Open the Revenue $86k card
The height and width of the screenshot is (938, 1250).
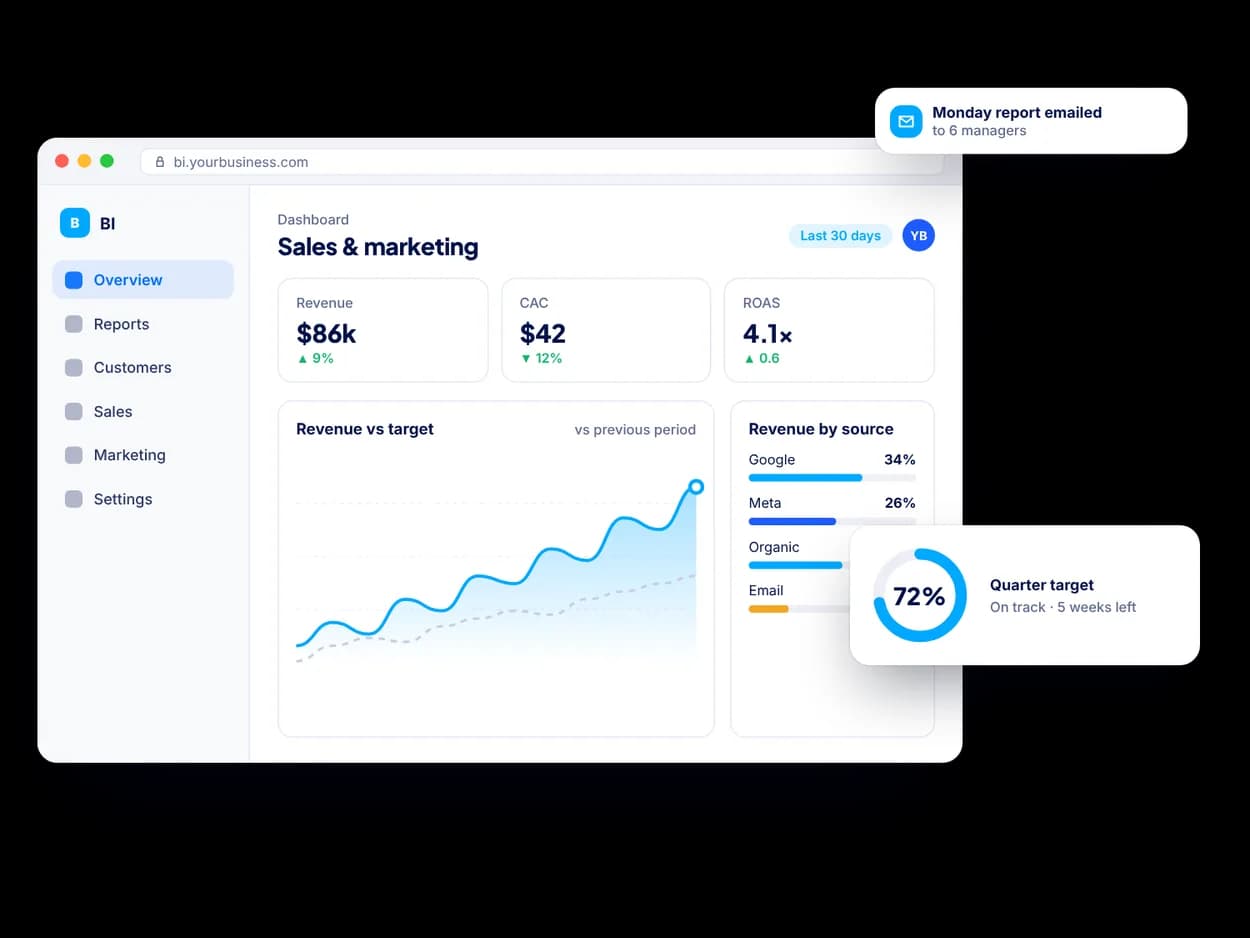(383, 330)
